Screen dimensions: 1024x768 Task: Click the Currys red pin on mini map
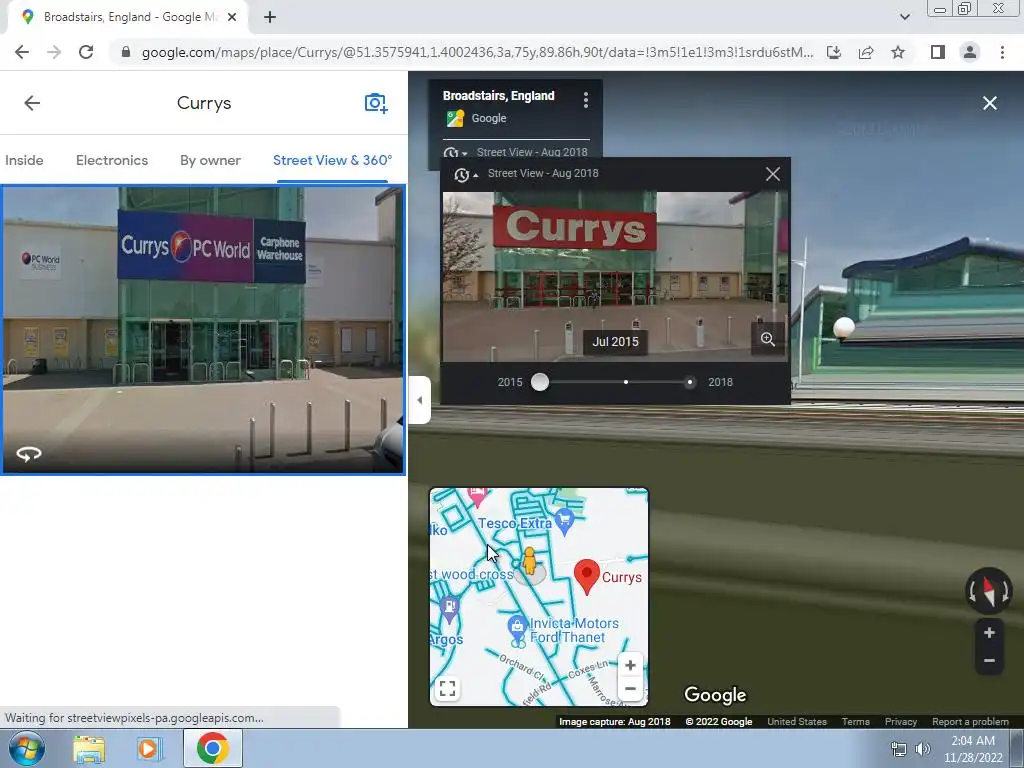(x=586, y=576)
